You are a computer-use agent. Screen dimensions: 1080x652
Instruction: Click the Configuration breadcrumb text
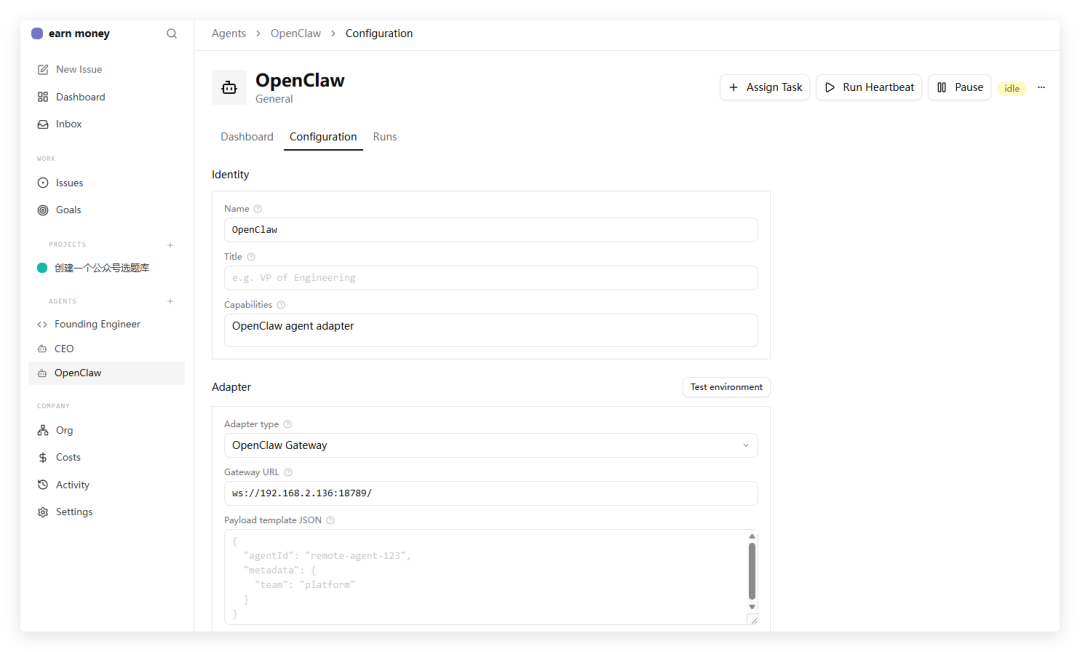coord(379,33)
